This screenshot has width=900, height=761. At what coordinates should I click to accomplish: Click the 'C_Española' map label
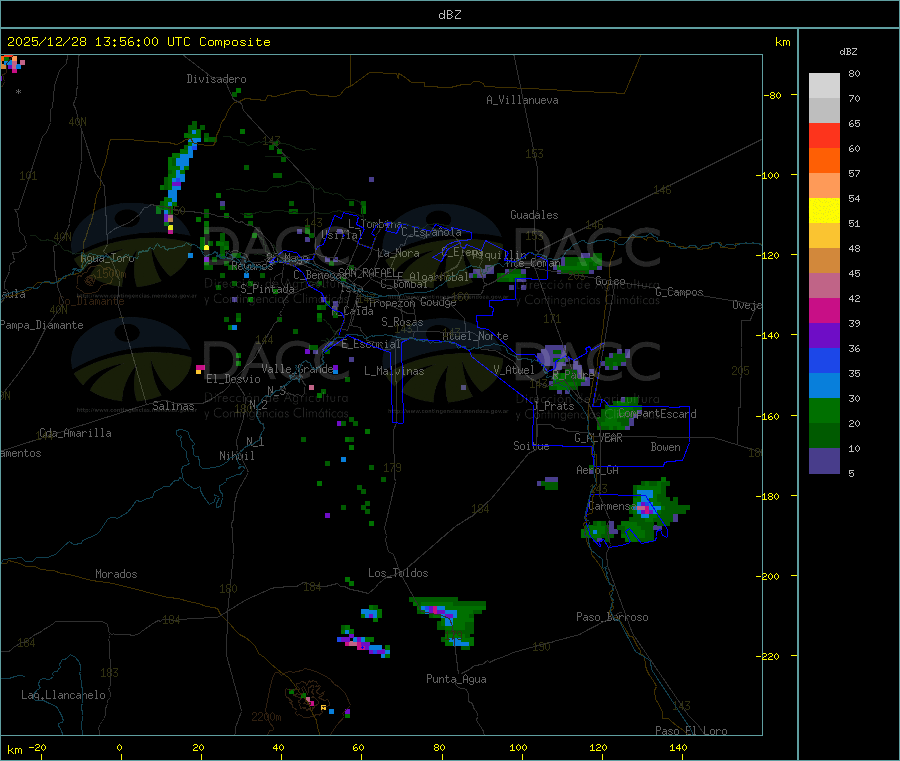(x=431, y=232)
